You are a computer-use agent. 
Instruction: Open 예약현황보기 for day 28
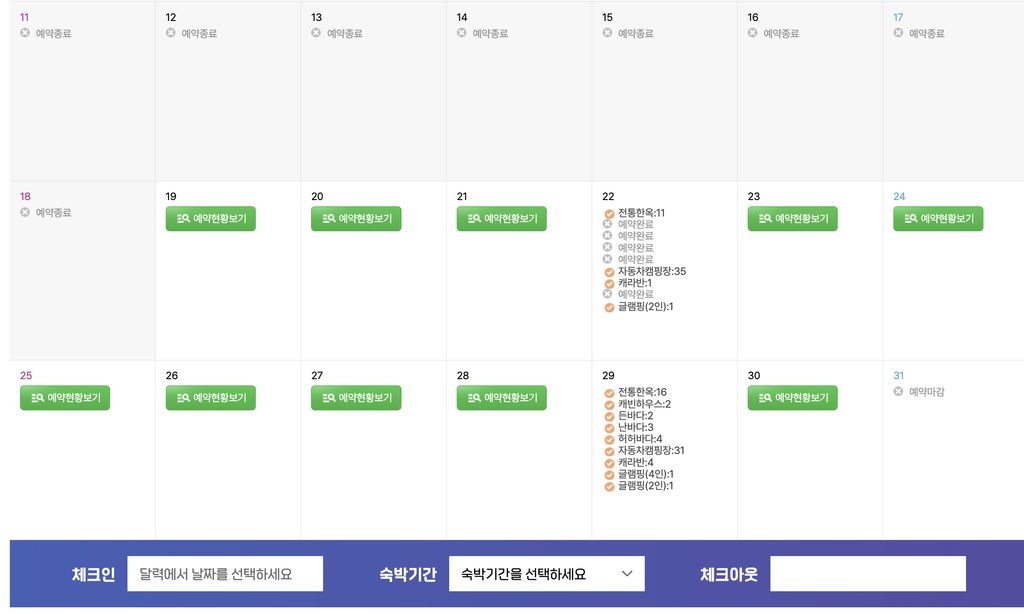502,398
